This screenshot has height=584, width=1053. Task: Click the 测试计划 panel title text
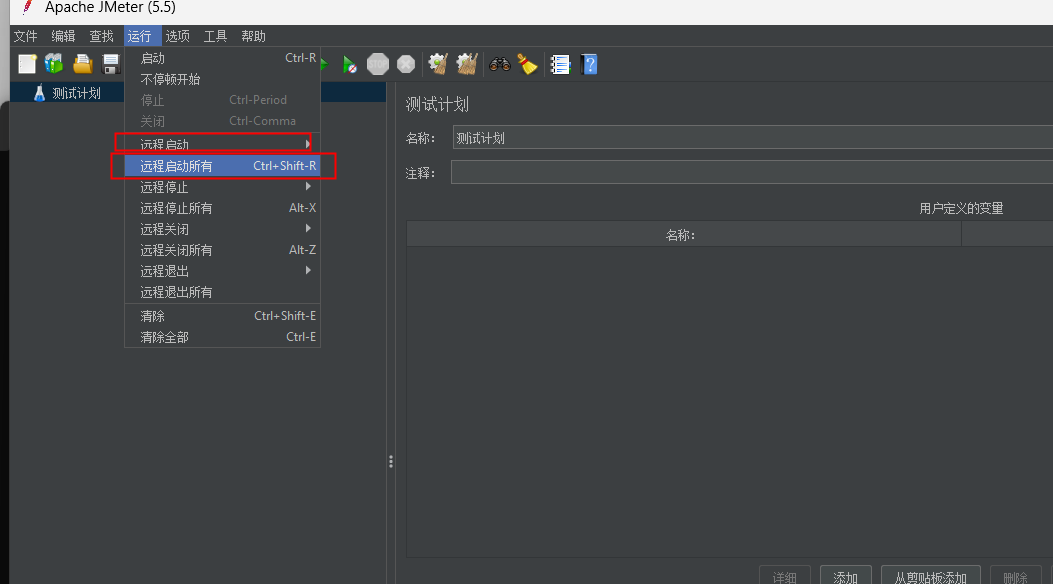[437, 104]
